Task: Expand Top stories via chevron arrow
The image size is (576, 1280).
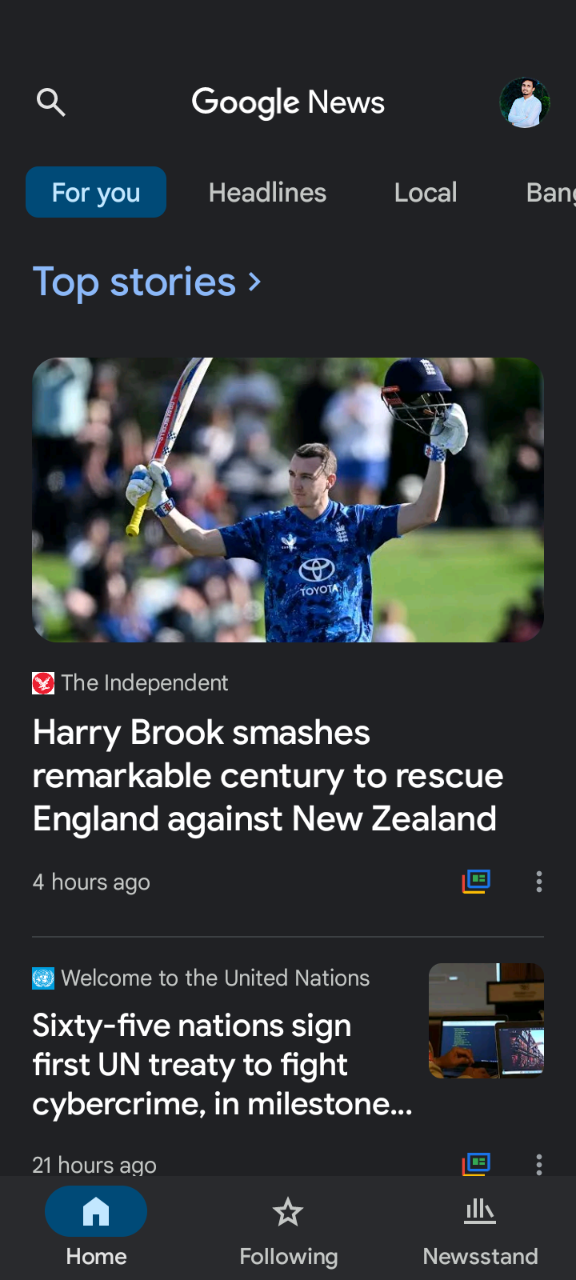Action: 255,283
